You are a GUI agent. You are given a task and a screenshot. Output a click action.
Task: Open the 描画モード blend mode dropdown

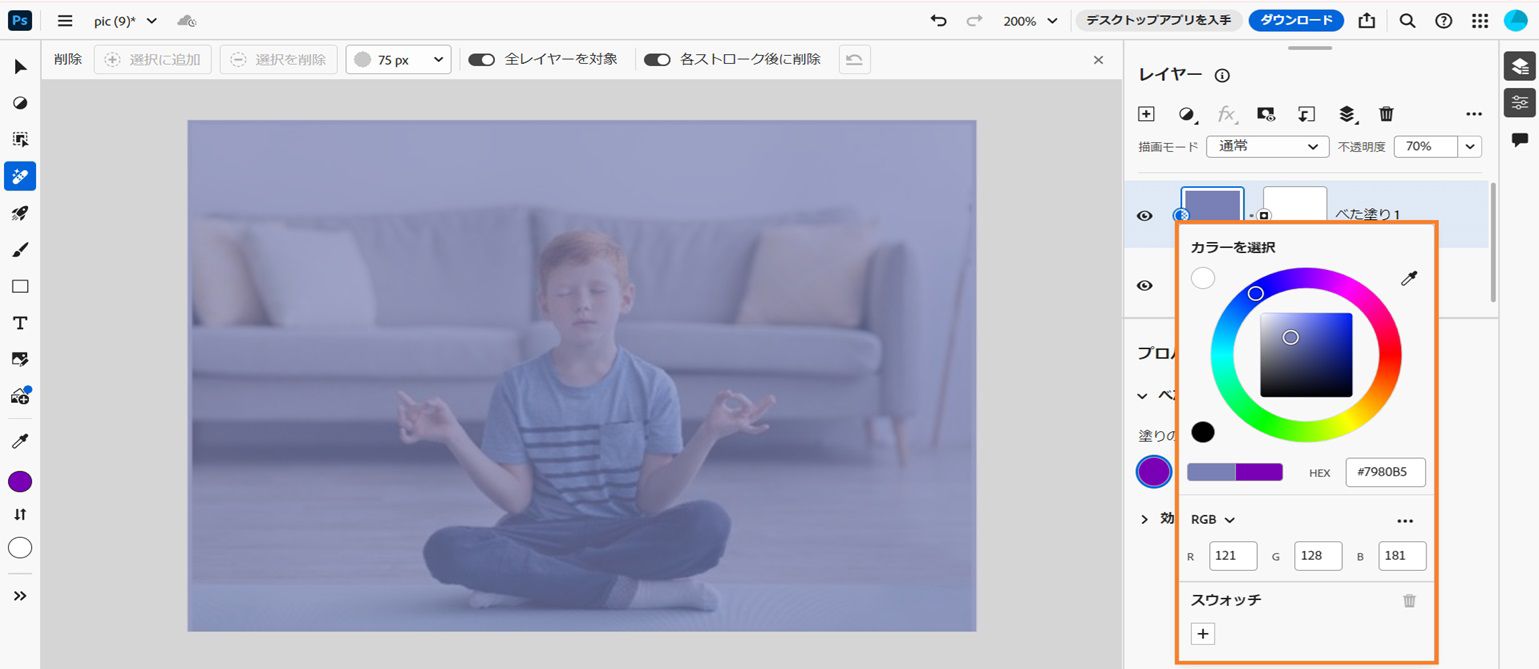pos(1267,146)
